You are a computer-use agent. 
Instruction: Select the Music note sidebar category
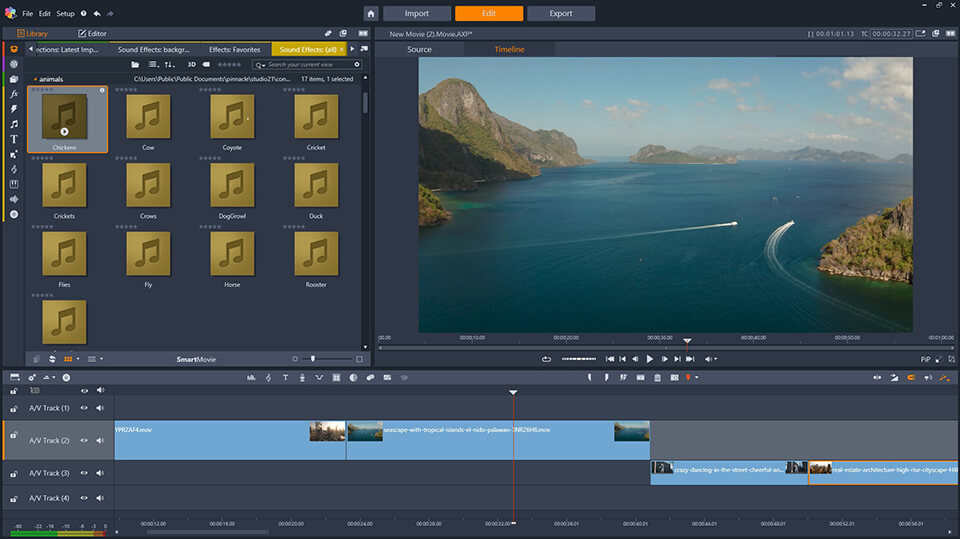(x=14, y=124)
